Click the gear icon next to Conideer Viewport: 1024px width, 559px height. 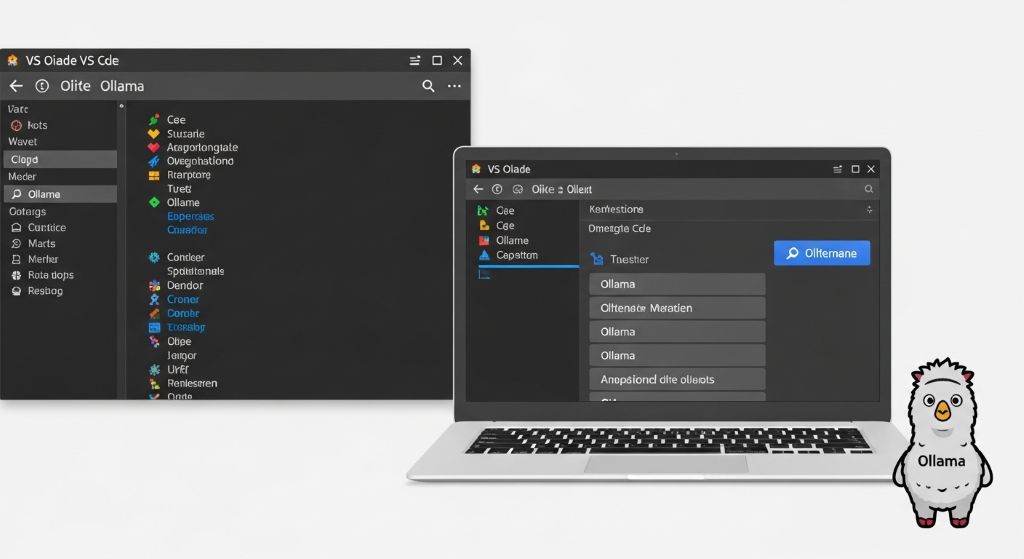(154, 257)
